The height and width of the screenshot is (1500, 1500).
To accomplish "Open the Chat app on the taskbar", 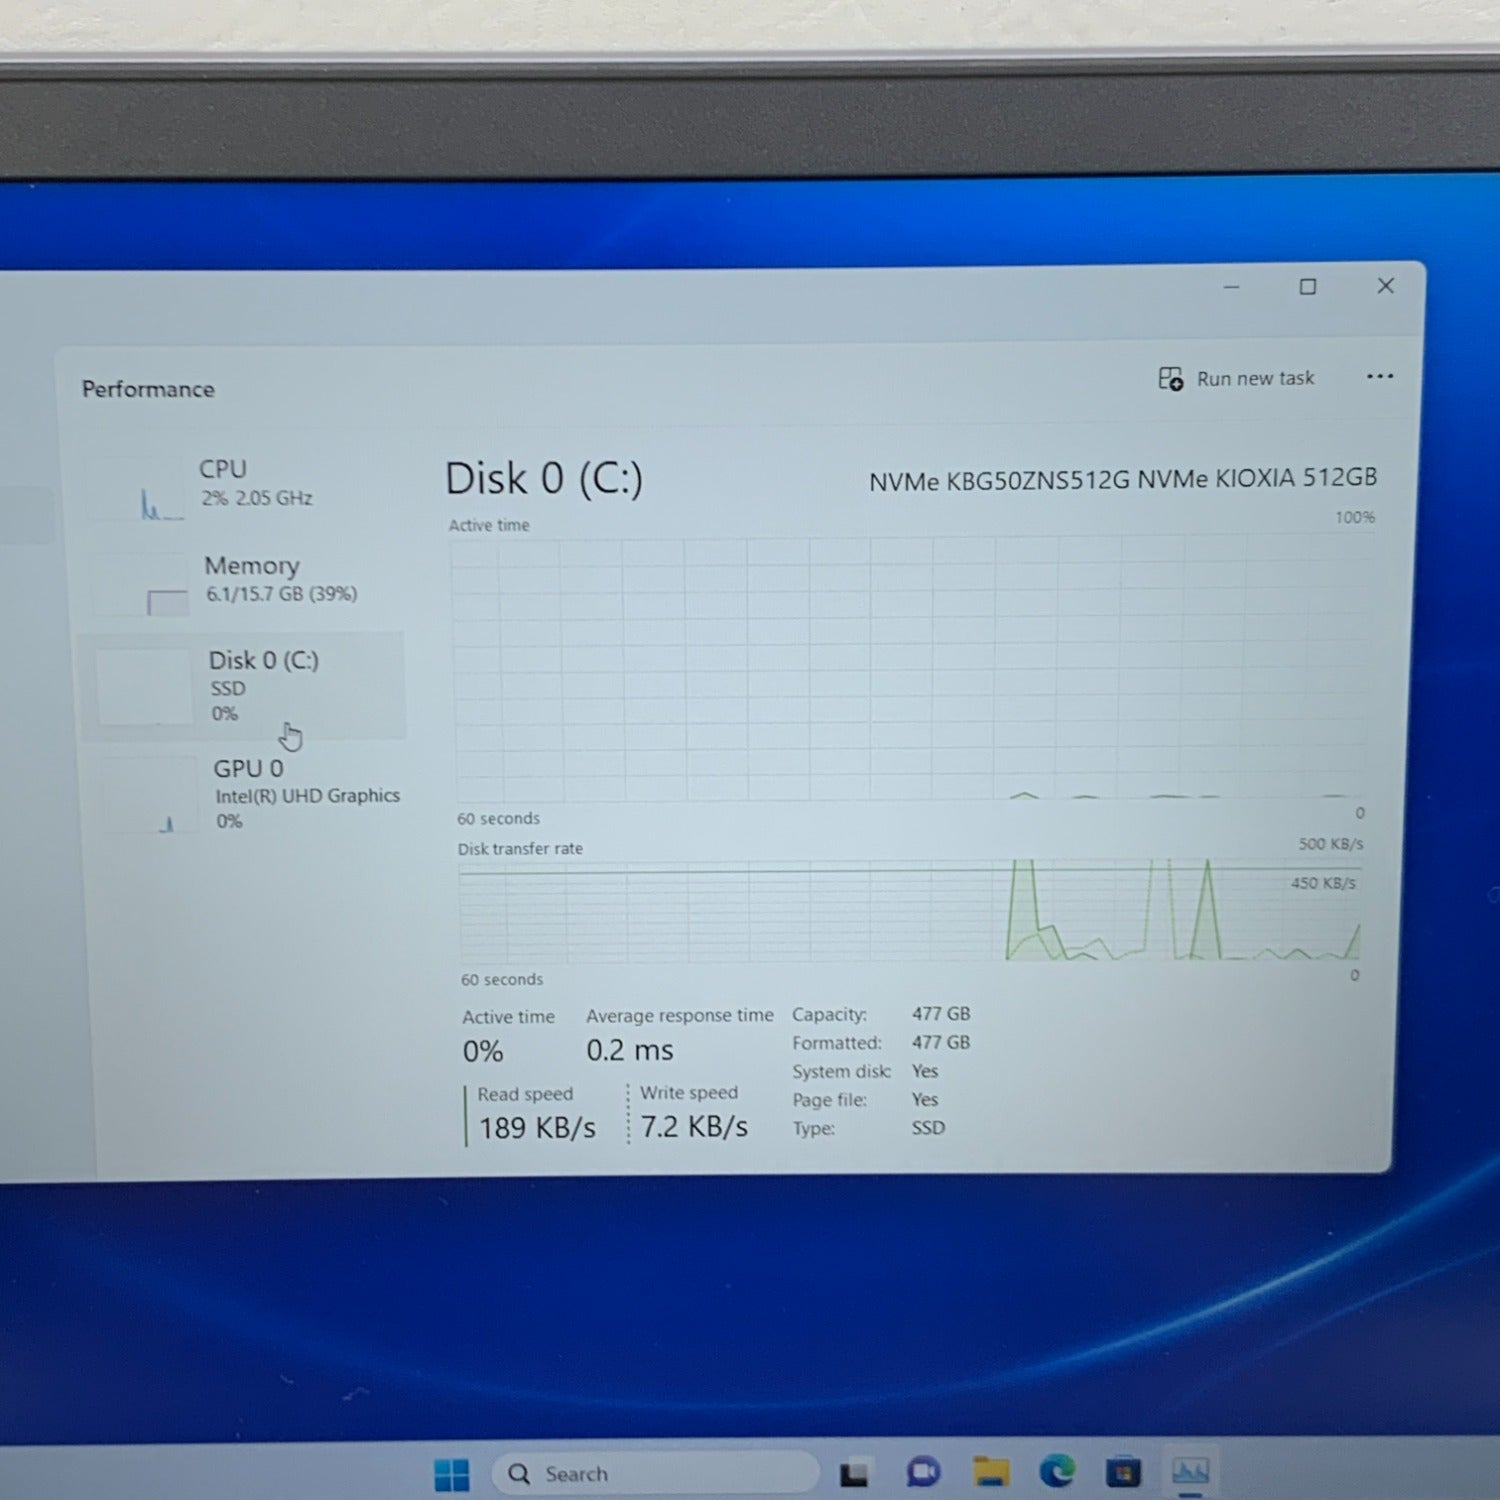I will coord(923,1472).
